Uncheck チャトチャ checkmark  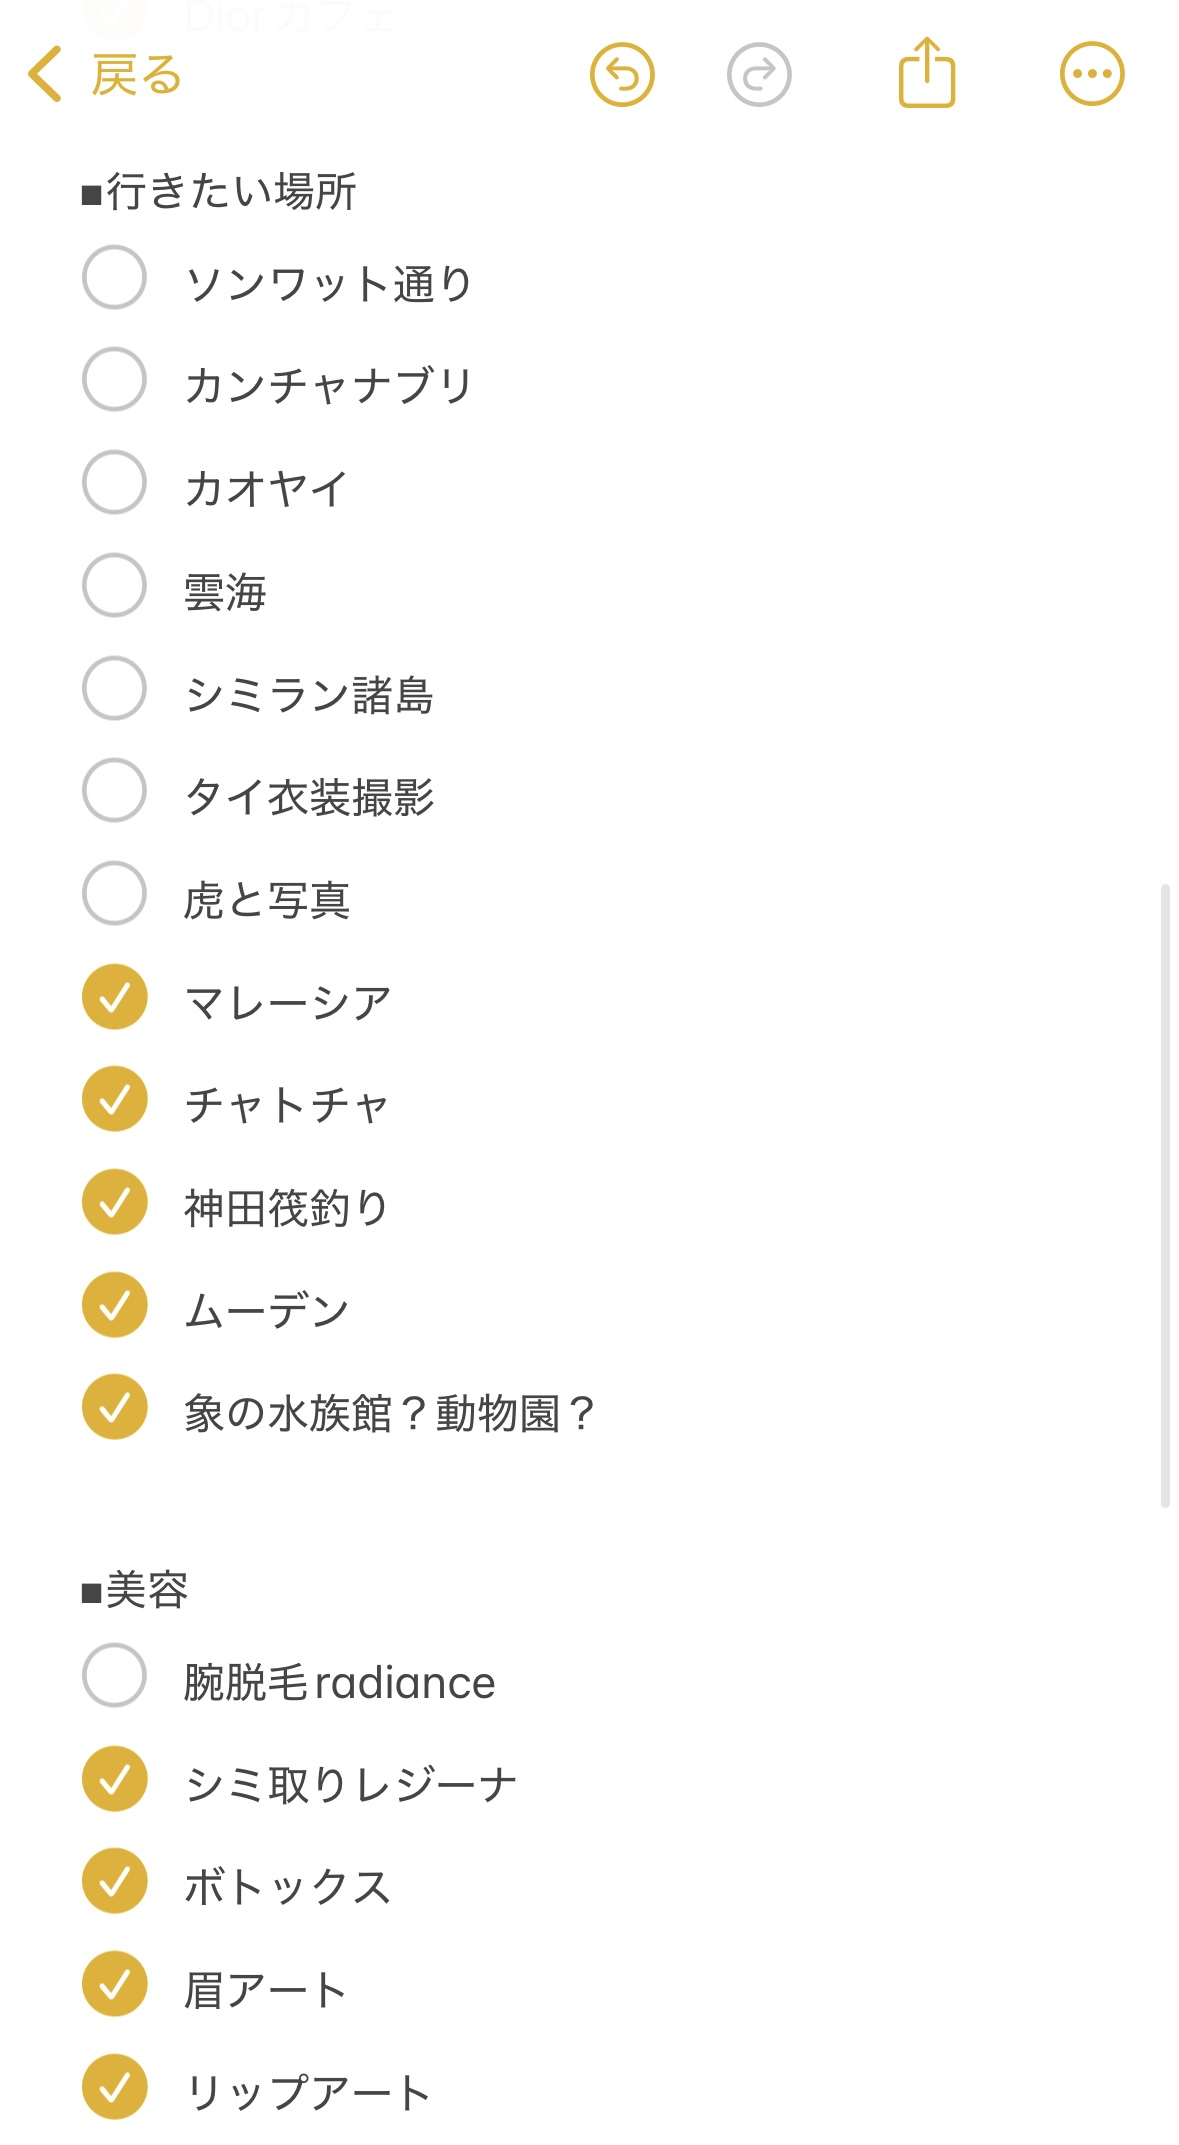point(115,1099)
